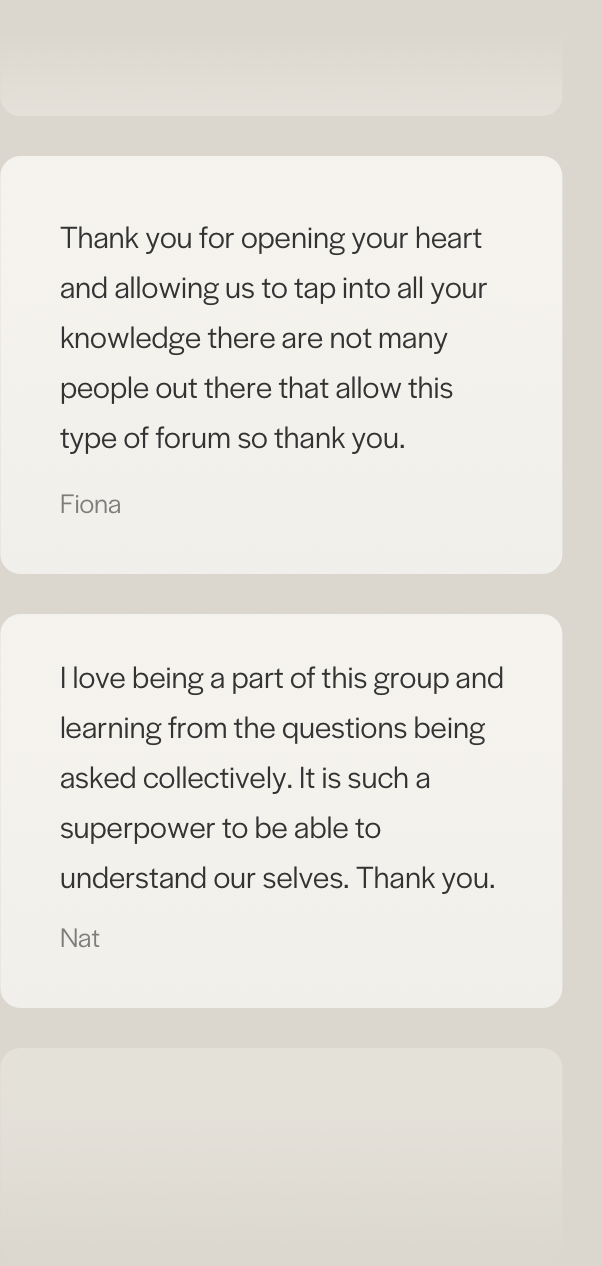Click the line "learning from the questions being"
602x1266 pixels.
tap(272, 729)
